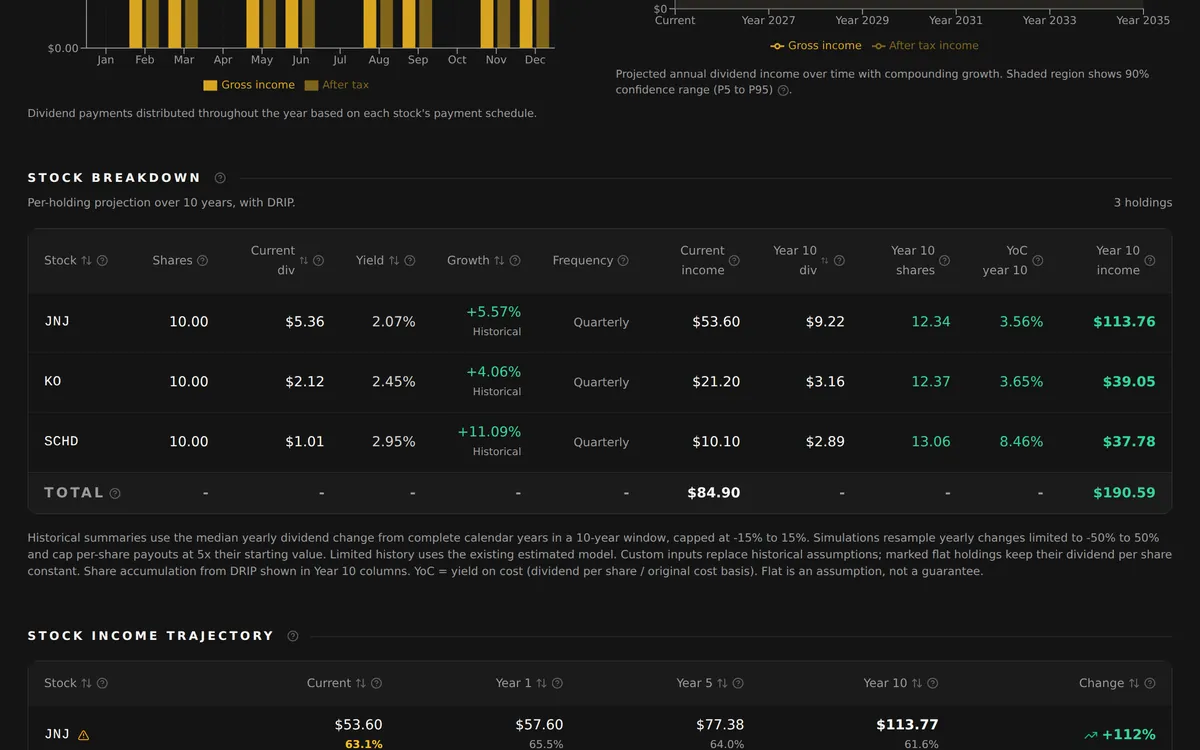This screenshot has width=1200, height=750.
Task: Open help icon after the P5 to P95 text
Action: 783,91
